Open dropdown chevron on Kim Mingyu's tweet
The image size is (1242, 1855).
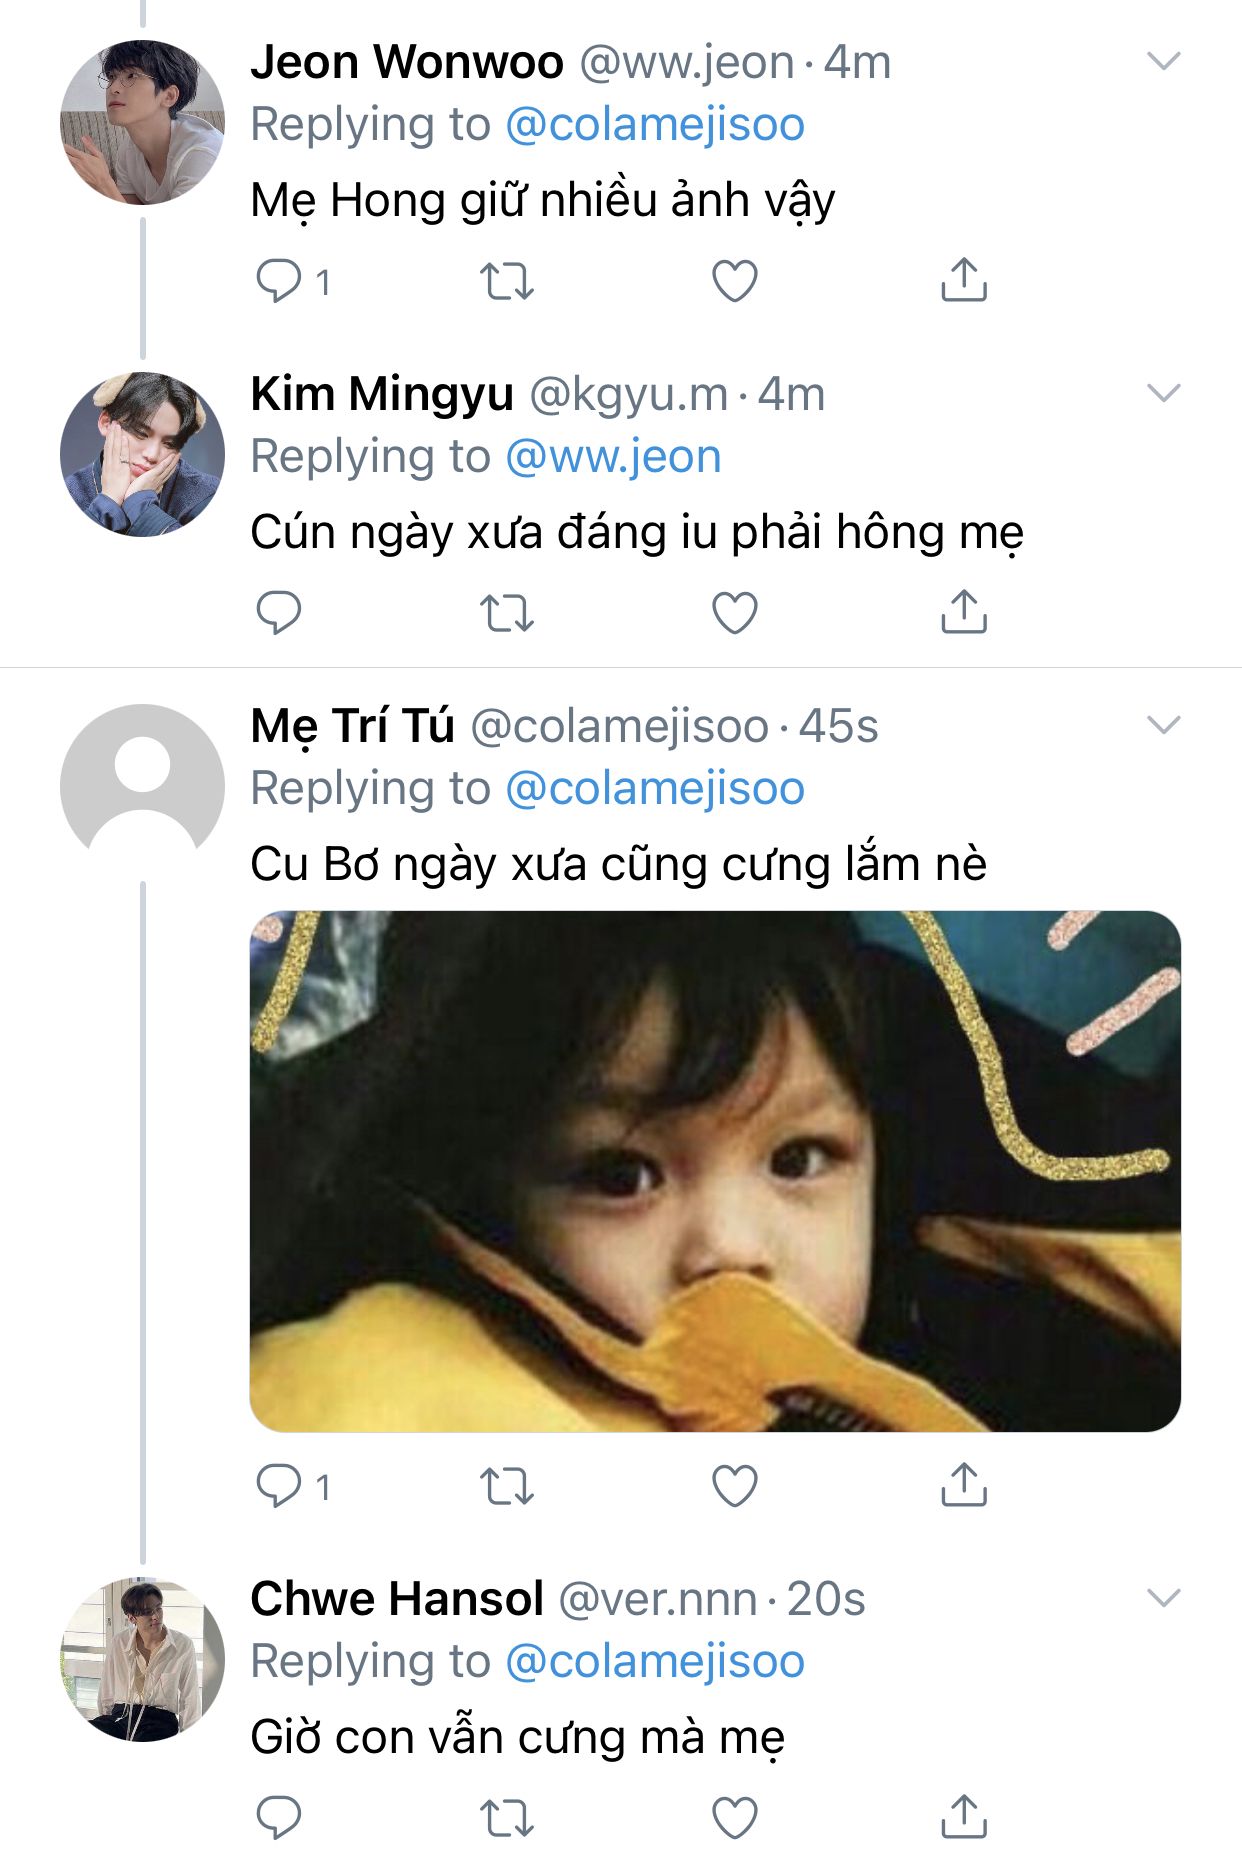1164,394
